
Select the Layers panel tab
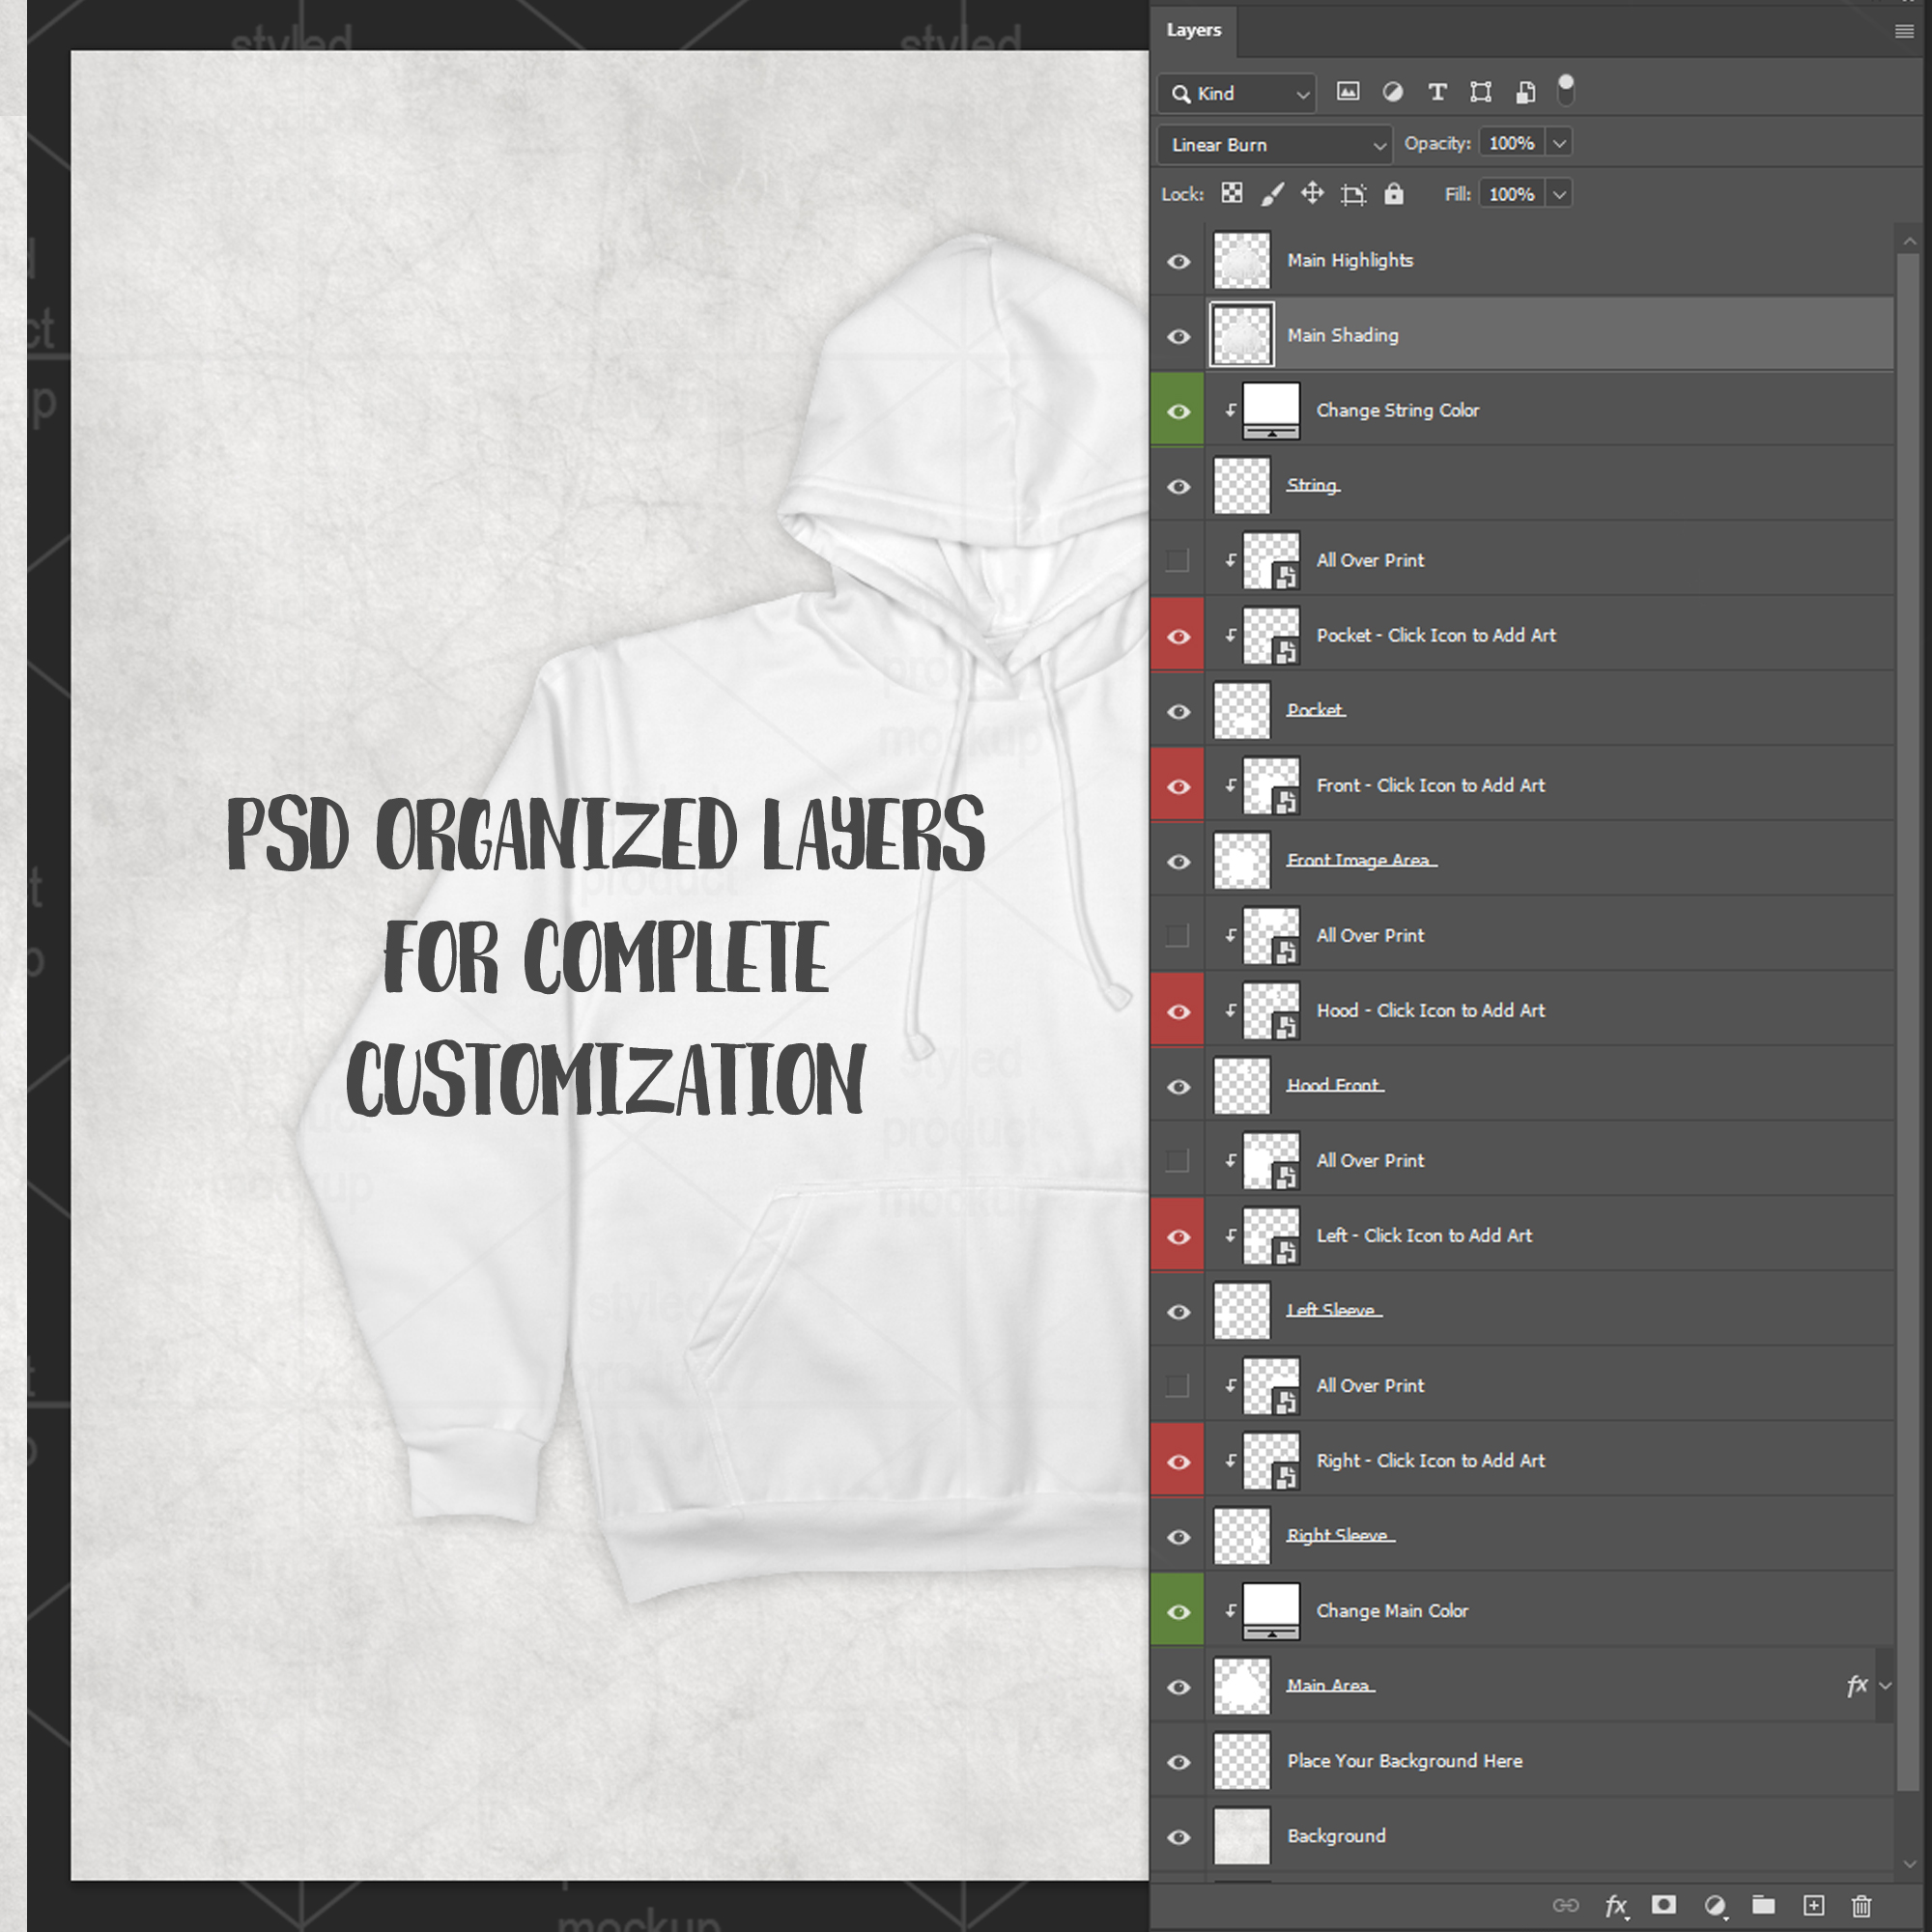point(1193,30)
